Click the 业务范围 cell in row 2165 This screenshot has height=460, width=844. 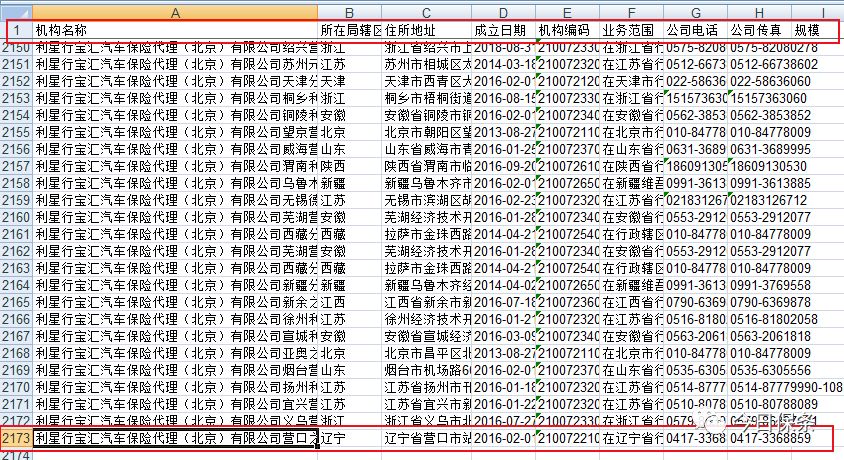coord(631,302)
